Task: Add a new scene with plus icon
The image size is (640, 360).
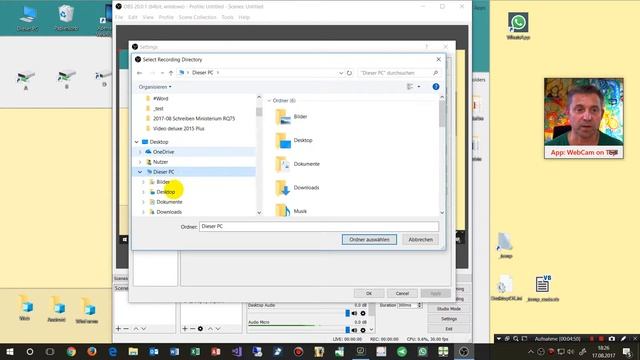Action: tap(118, 329)
